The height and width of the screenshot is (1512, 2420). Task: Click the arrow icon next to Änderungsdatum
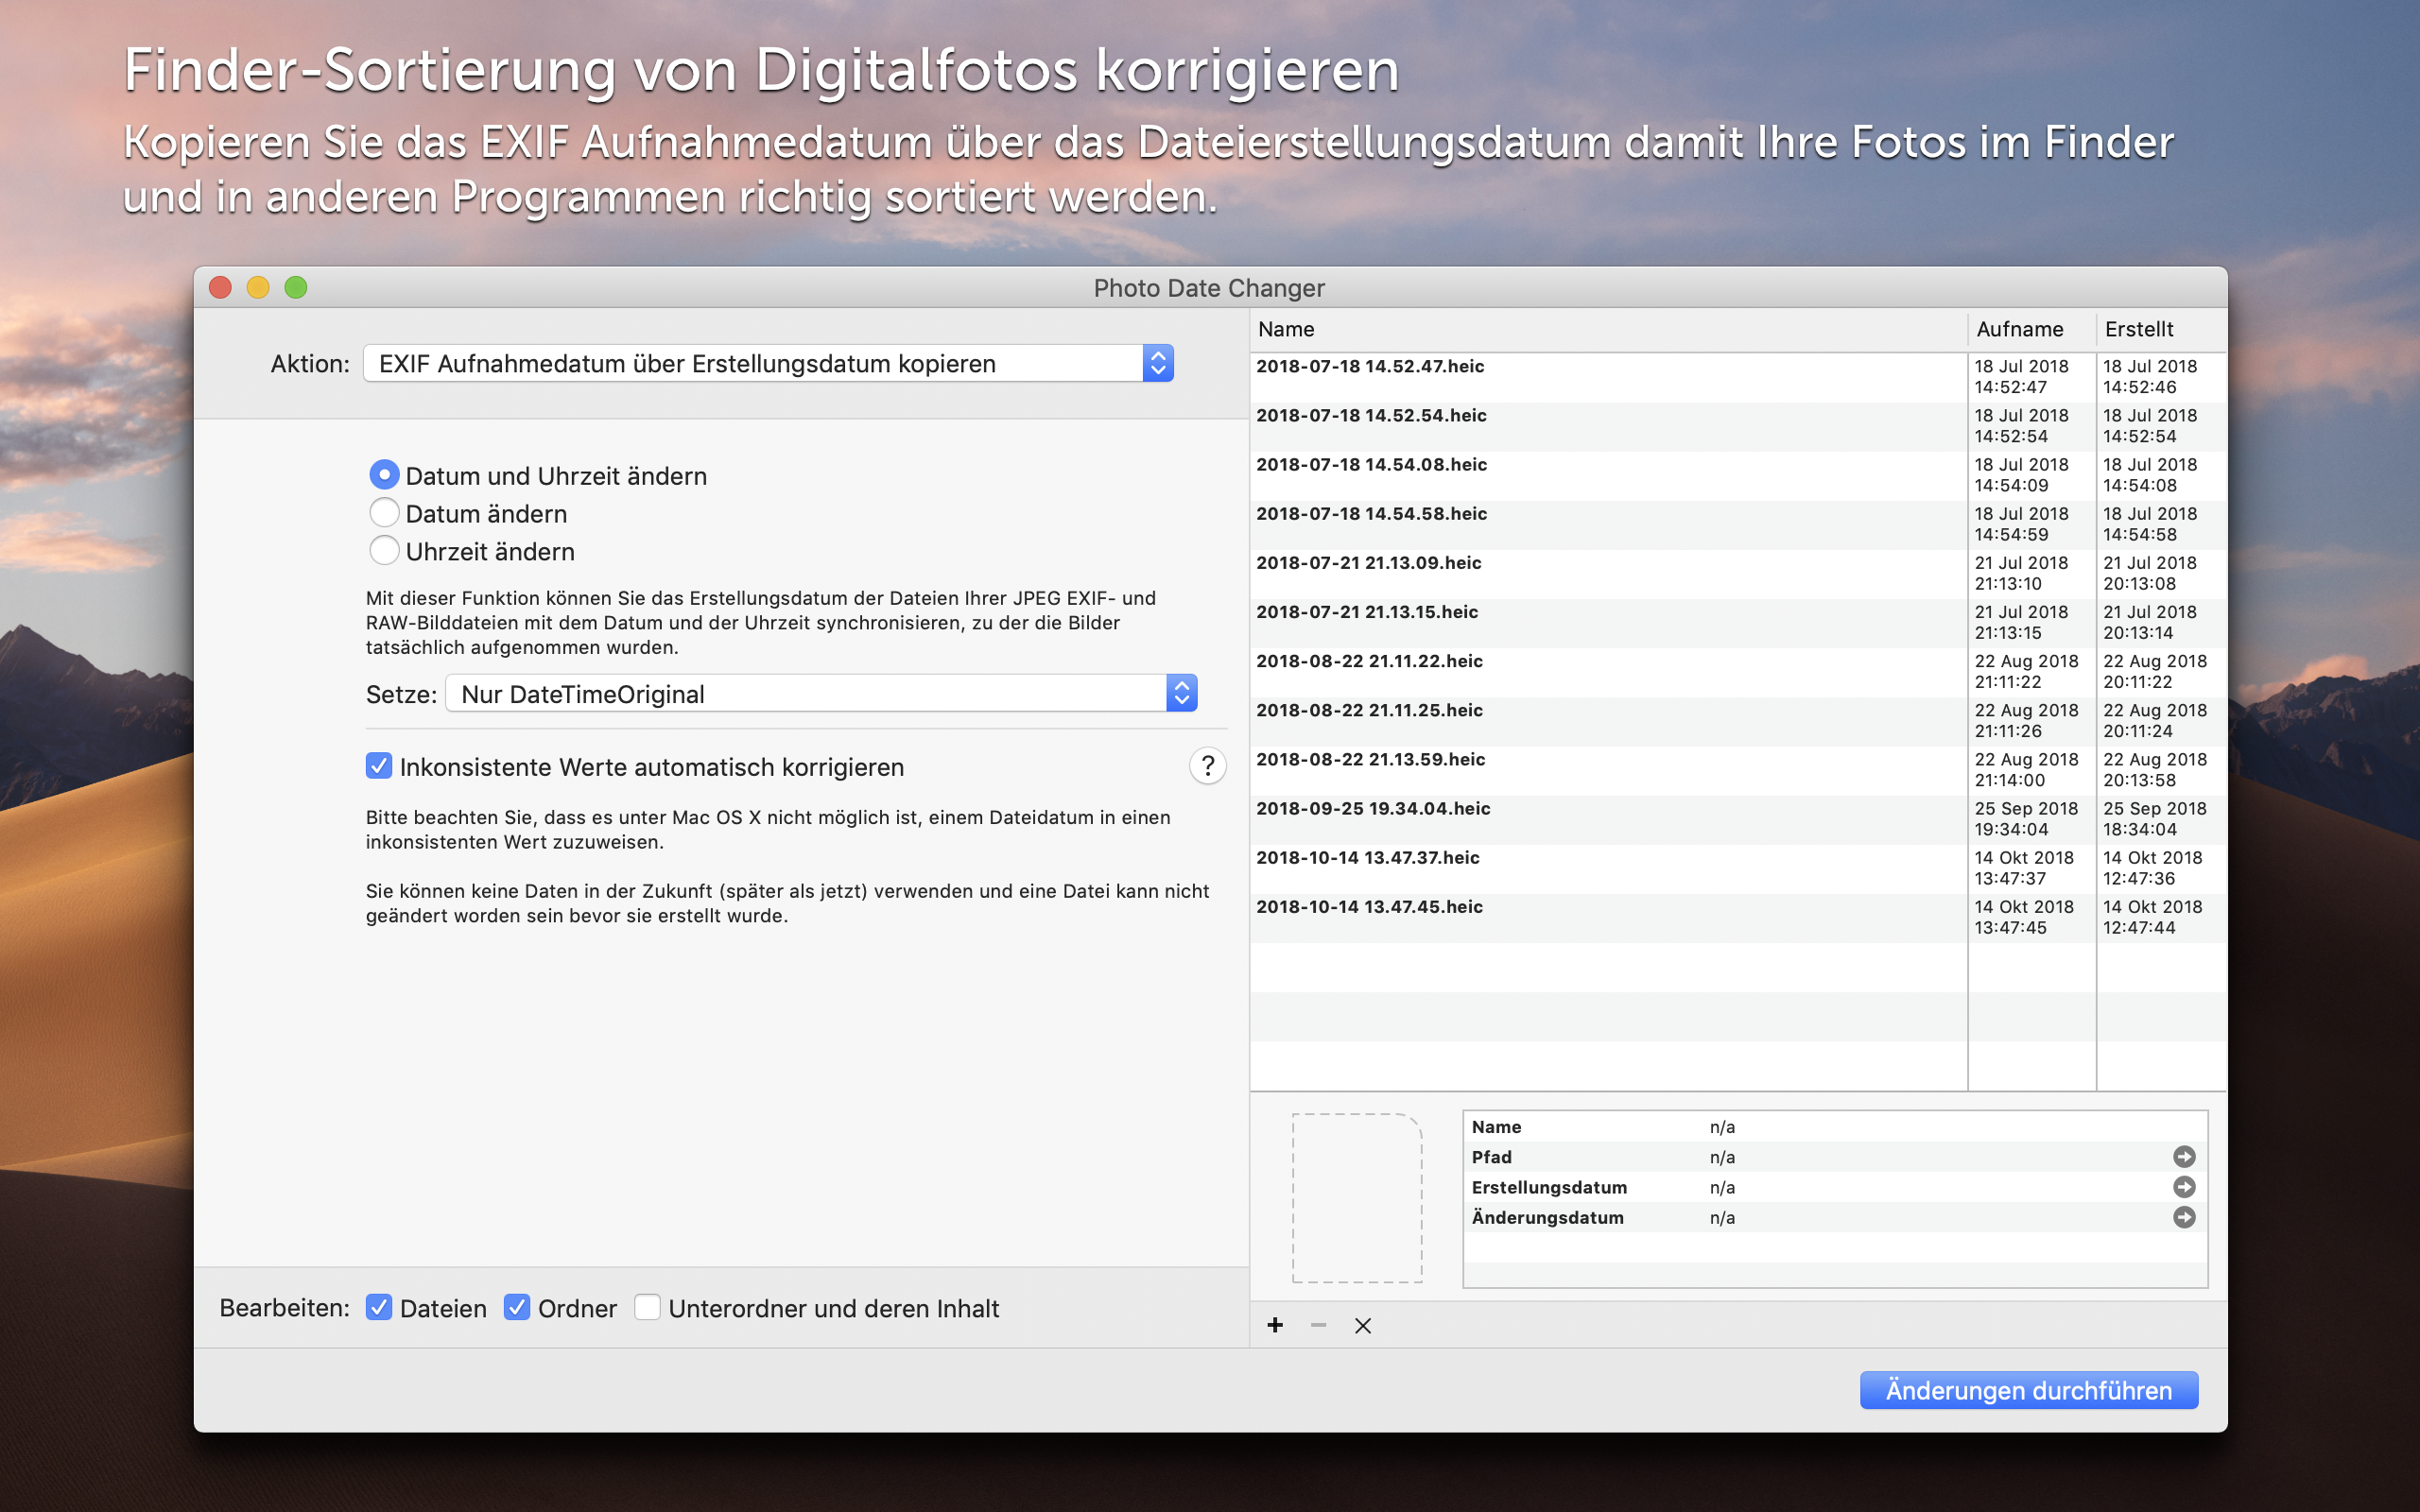2184,1217
